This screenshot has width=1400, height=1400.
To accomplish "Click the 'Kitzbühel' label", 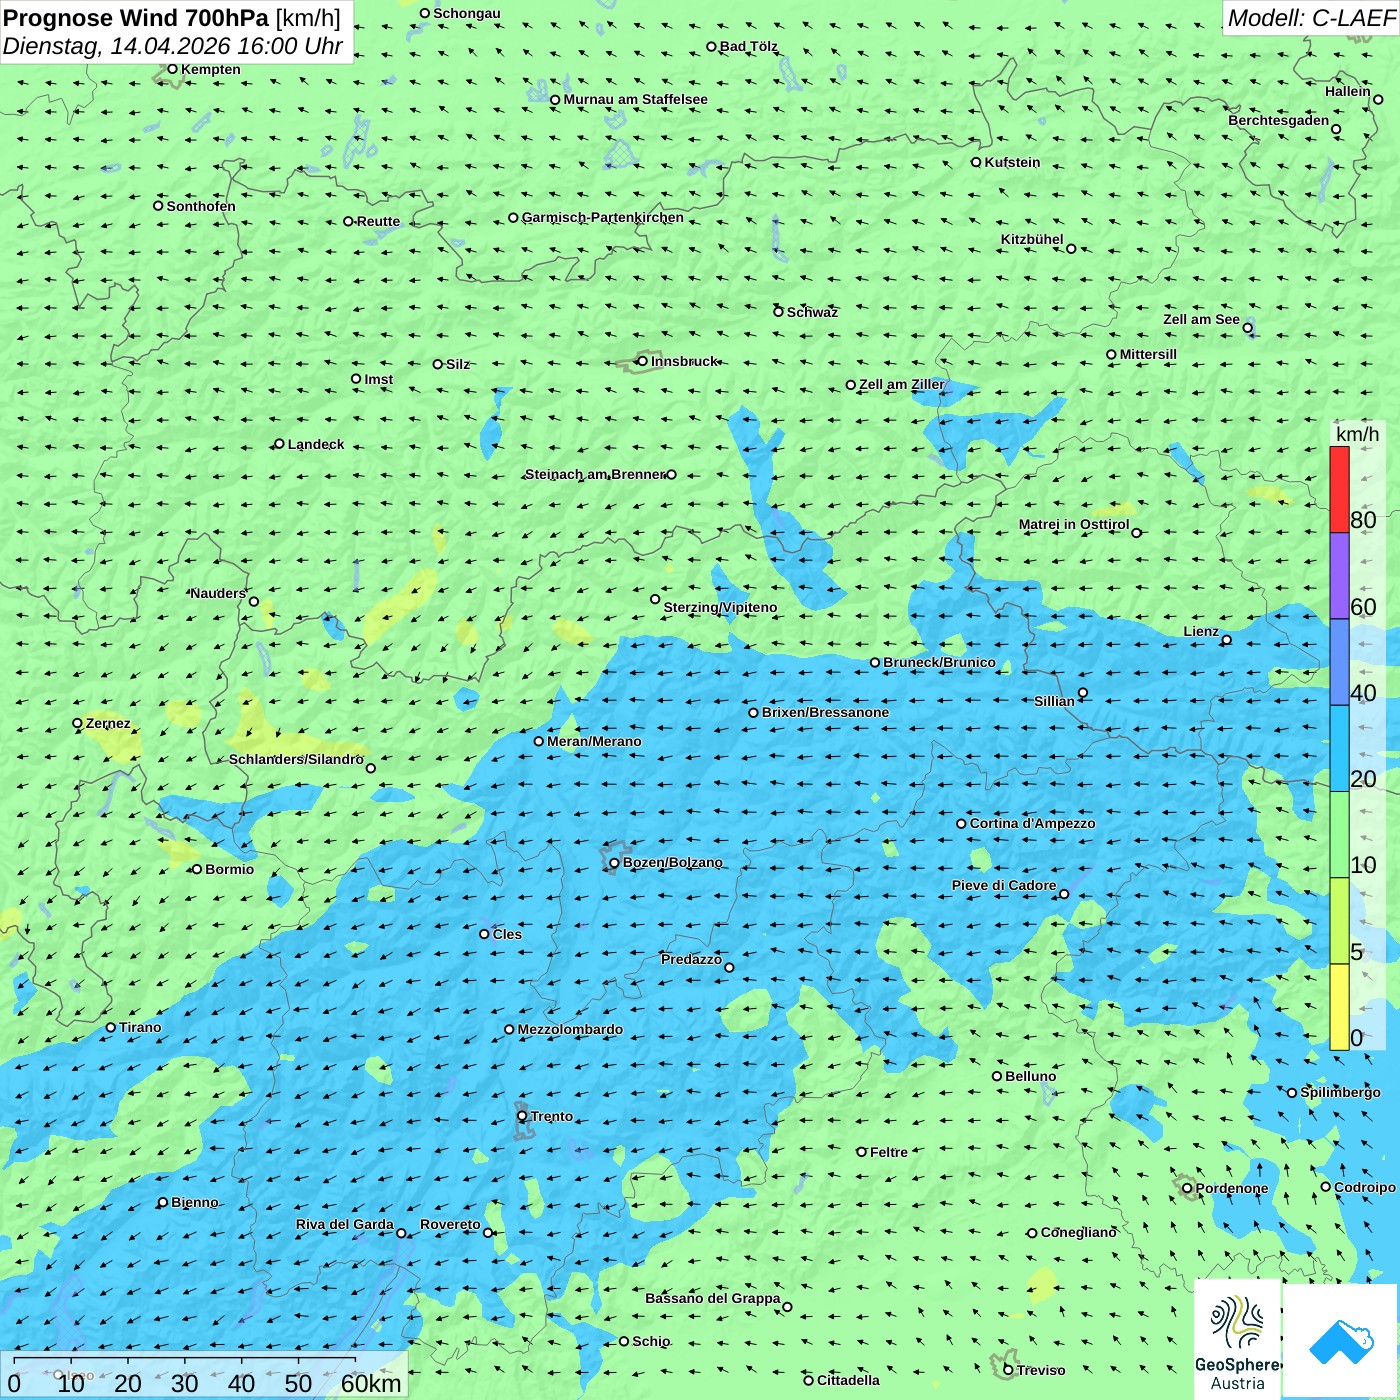I will pyautogui.click(x=1032, y=239).
